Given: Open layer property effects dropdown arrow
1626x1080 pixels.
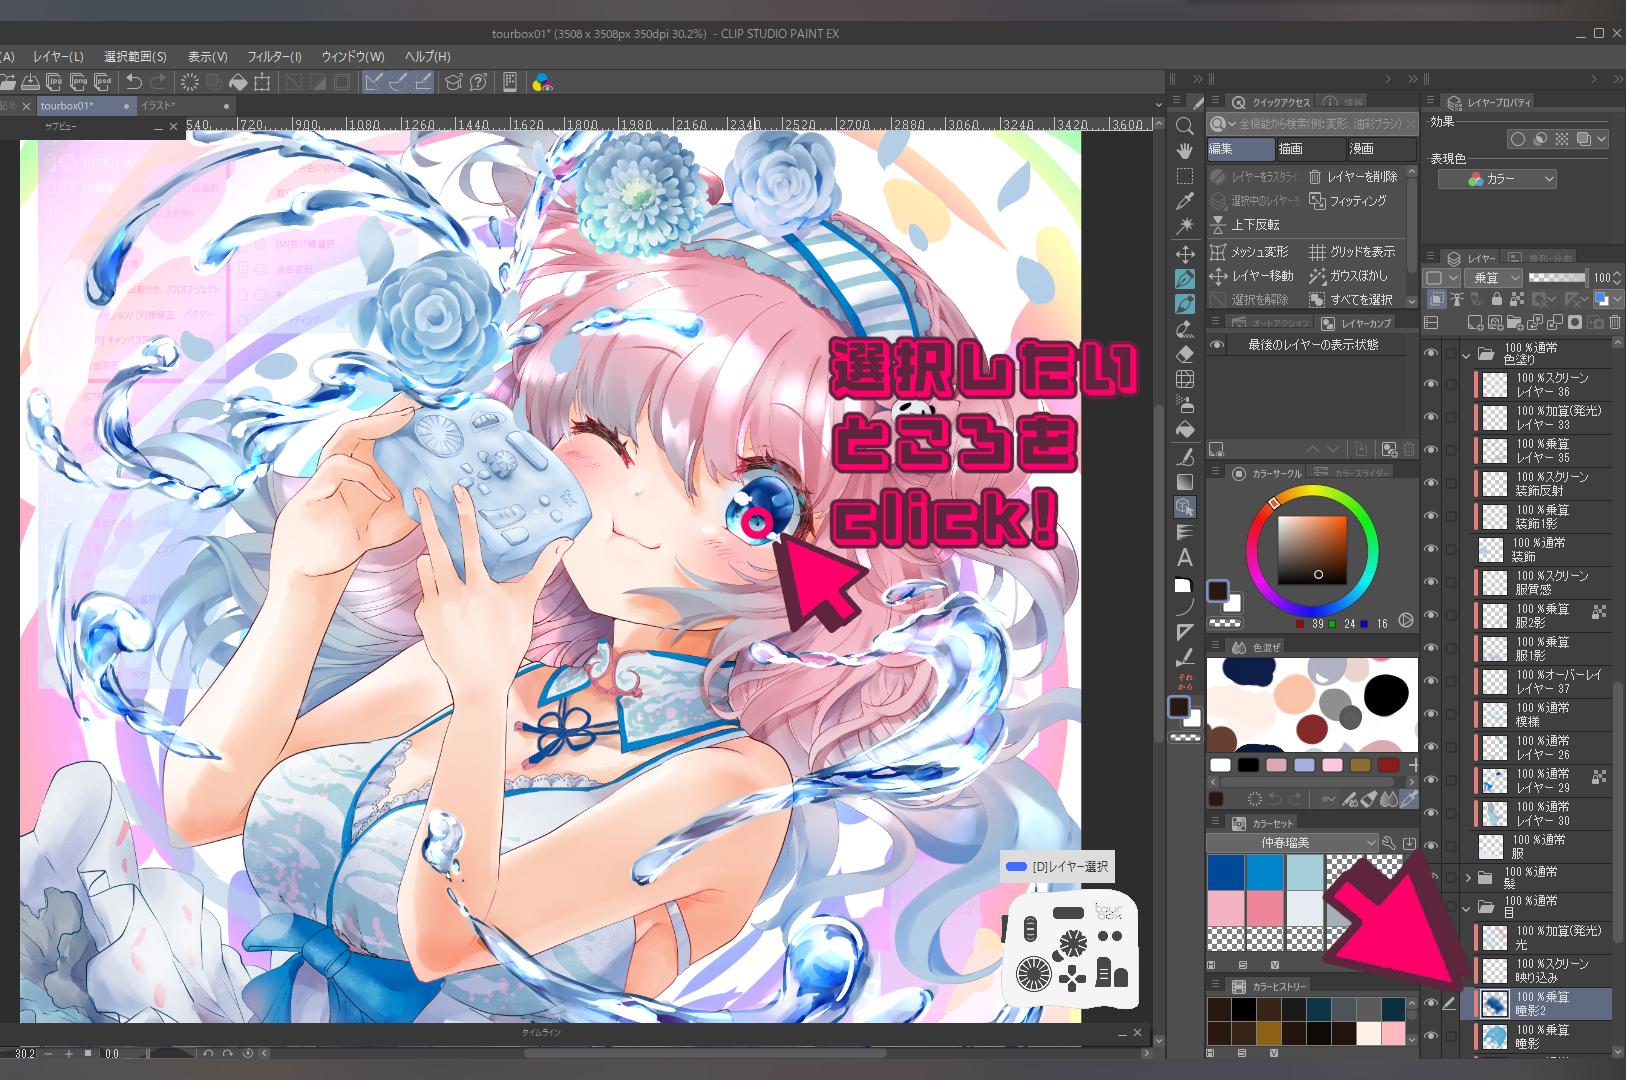Looking at the screenshot, I should pos(1601,140).
